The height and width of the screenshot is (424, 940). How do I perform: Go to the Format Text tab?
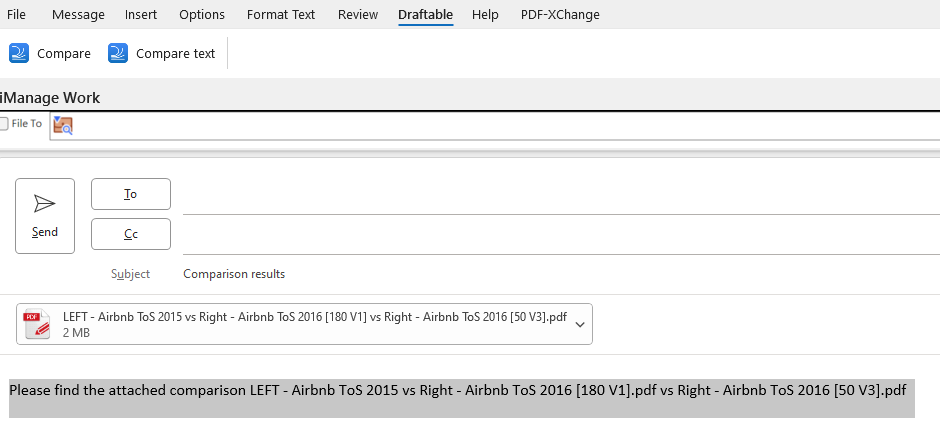(281, 14)
